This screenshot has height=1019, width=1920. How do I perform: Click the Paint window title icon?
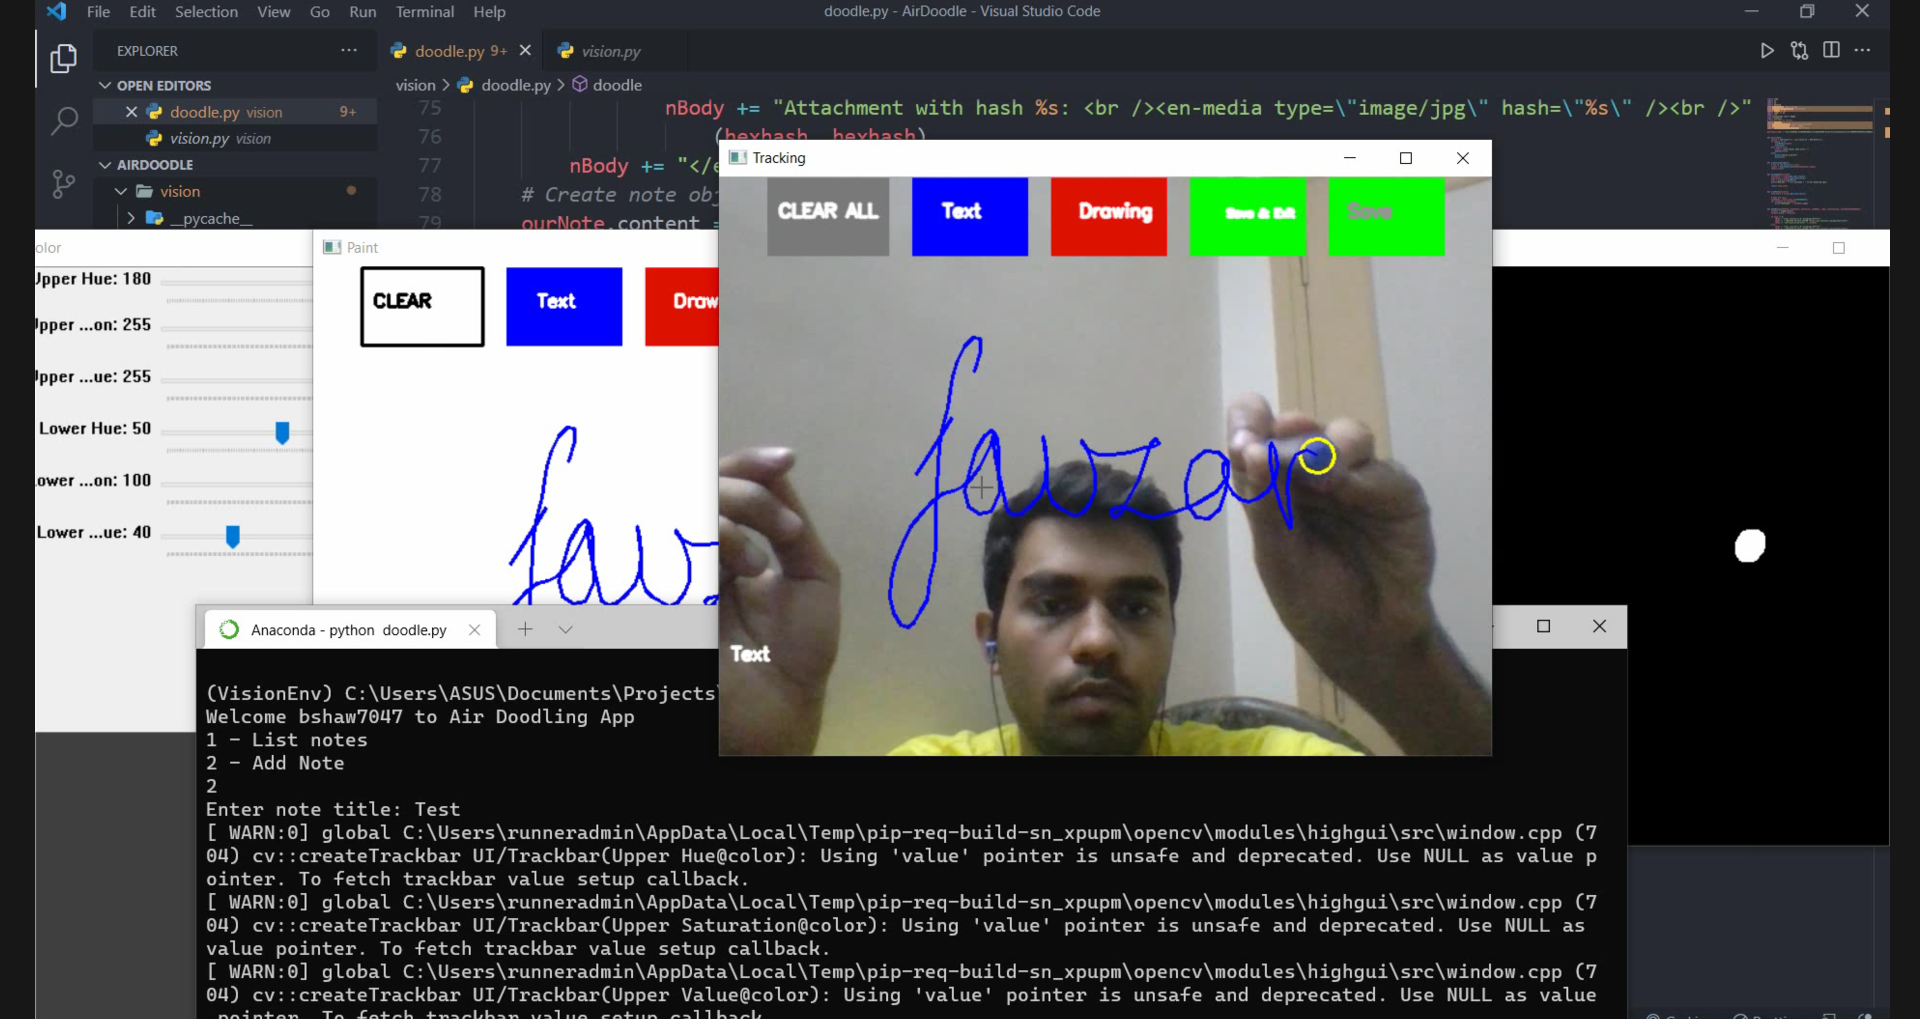(332, 247)
